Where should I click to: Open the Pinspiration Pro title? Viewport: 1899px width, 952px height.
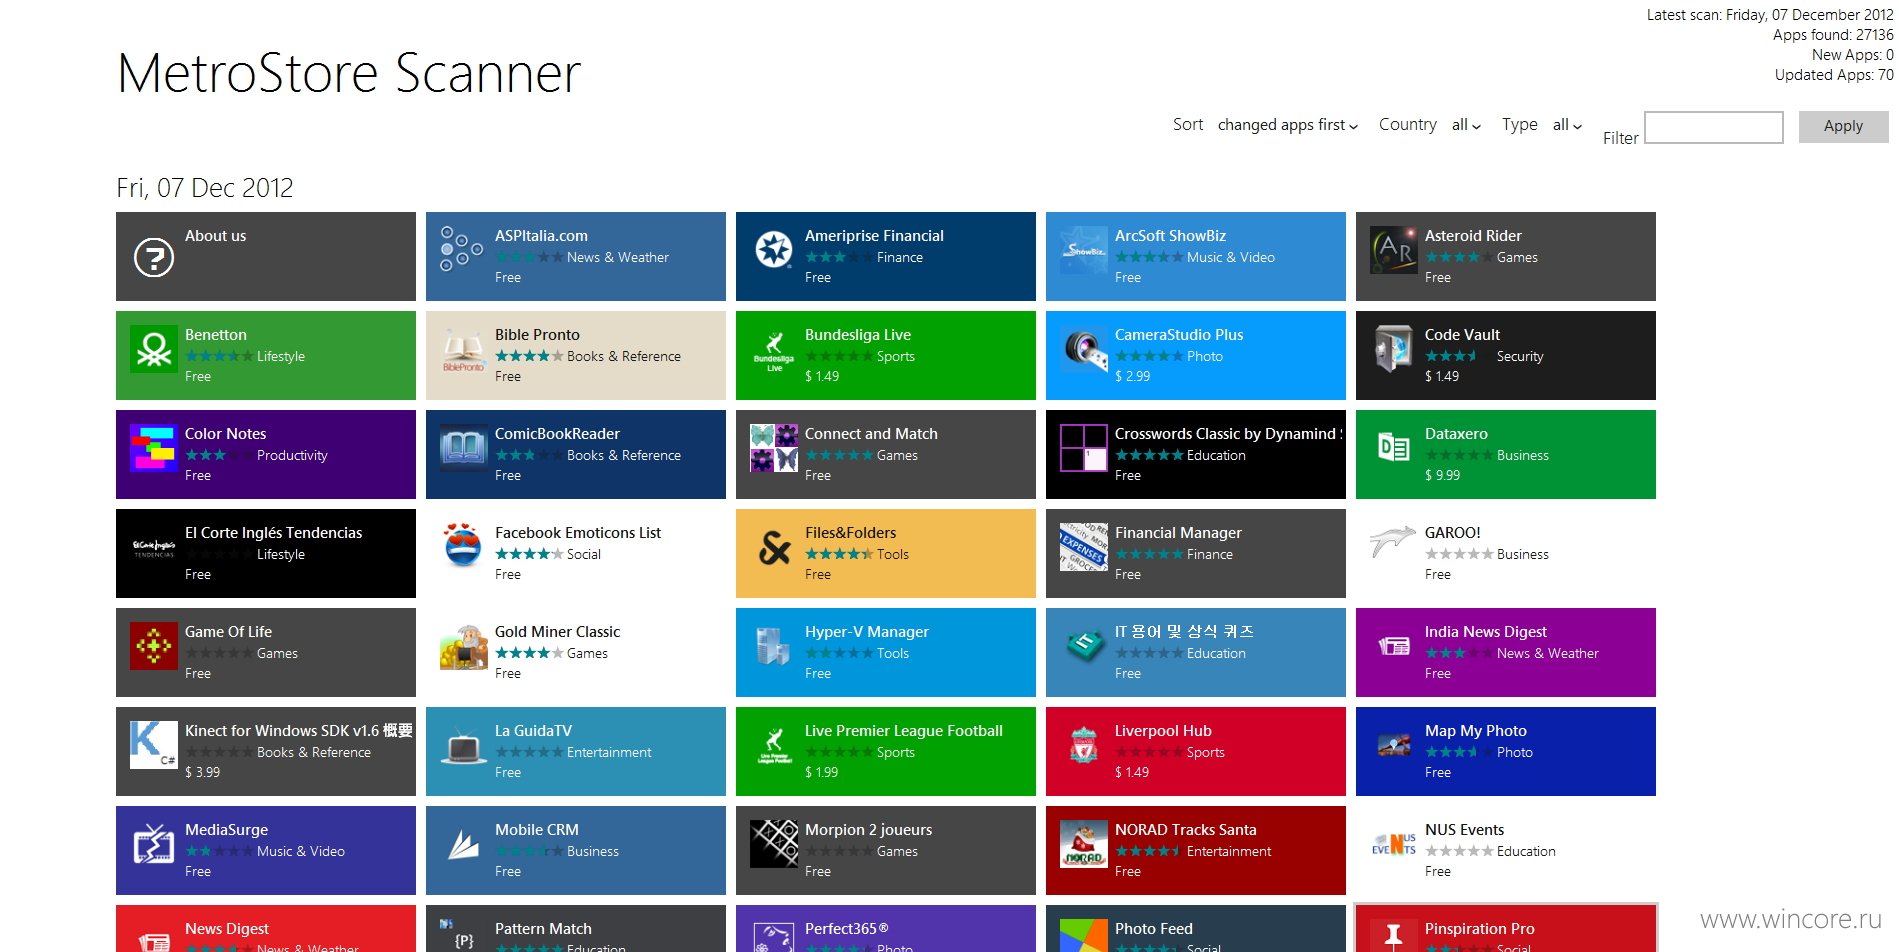point(1480,929)
